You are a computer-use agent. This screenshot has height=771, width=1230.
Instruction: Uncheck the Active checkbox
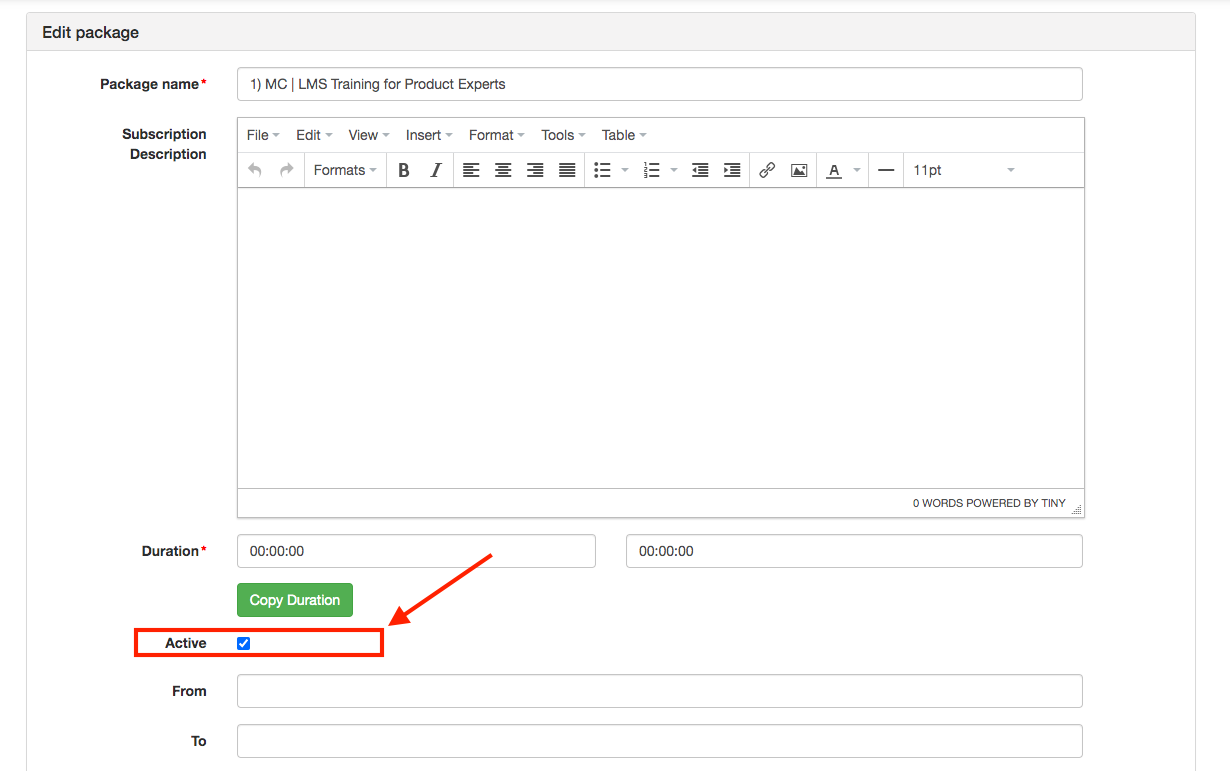coord(243,643)
